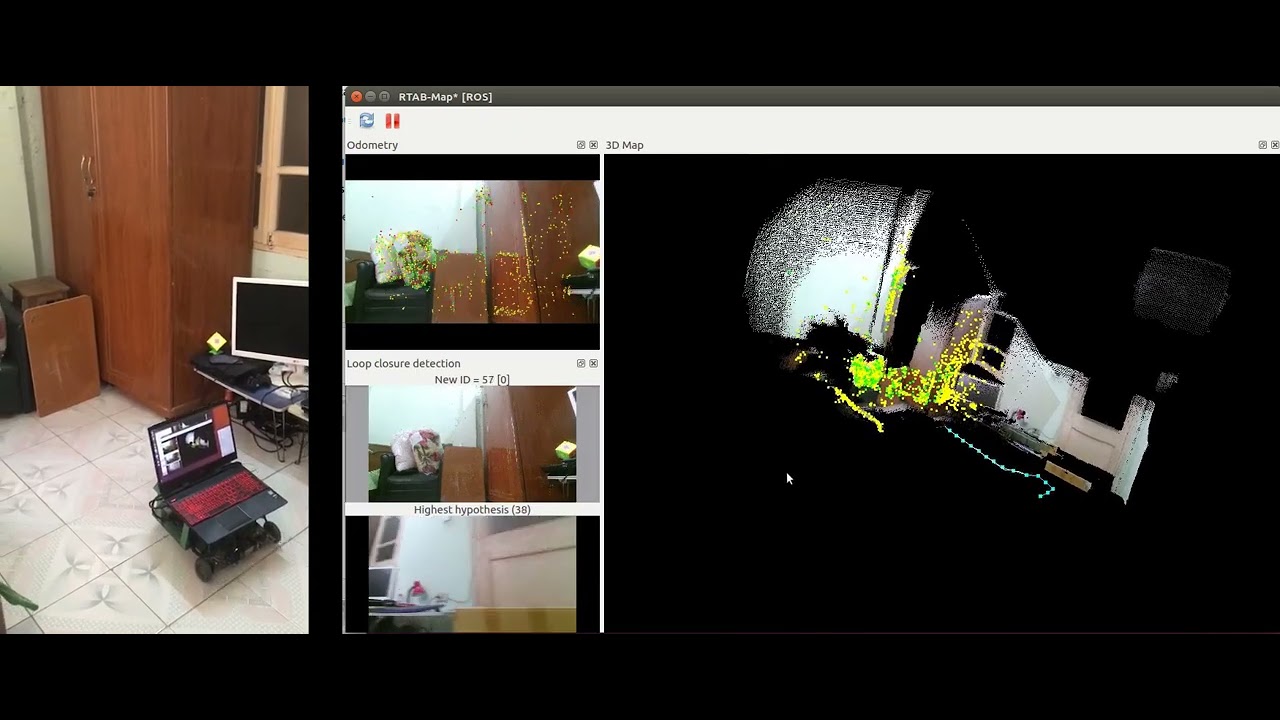
Task: Click the Odometry camera image view
Action: click(472, 251)
